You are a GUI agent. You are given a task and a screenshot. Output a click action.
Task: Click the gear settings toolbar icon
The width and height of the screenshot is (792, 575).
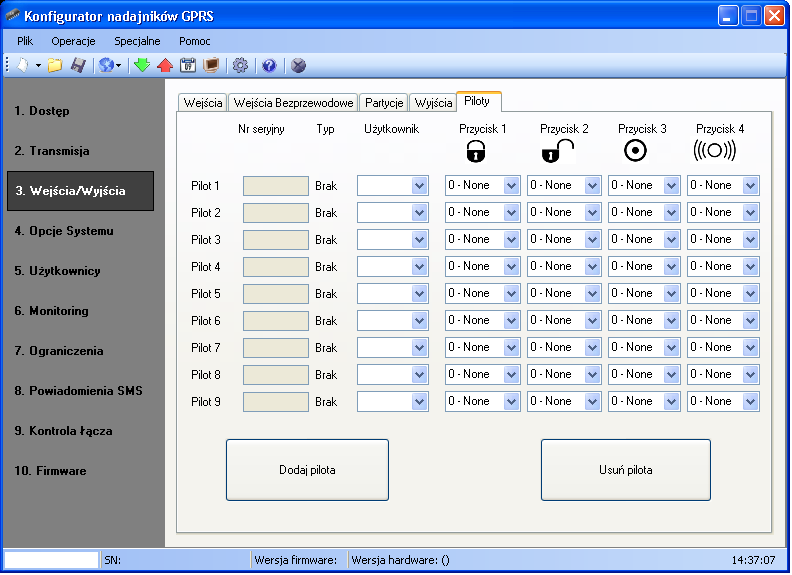pos(240,65)
